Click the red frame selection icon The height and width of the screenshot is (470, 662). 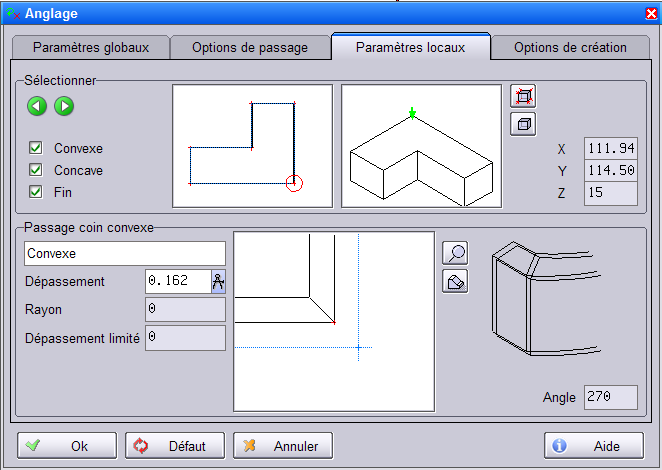click(522, 97)
